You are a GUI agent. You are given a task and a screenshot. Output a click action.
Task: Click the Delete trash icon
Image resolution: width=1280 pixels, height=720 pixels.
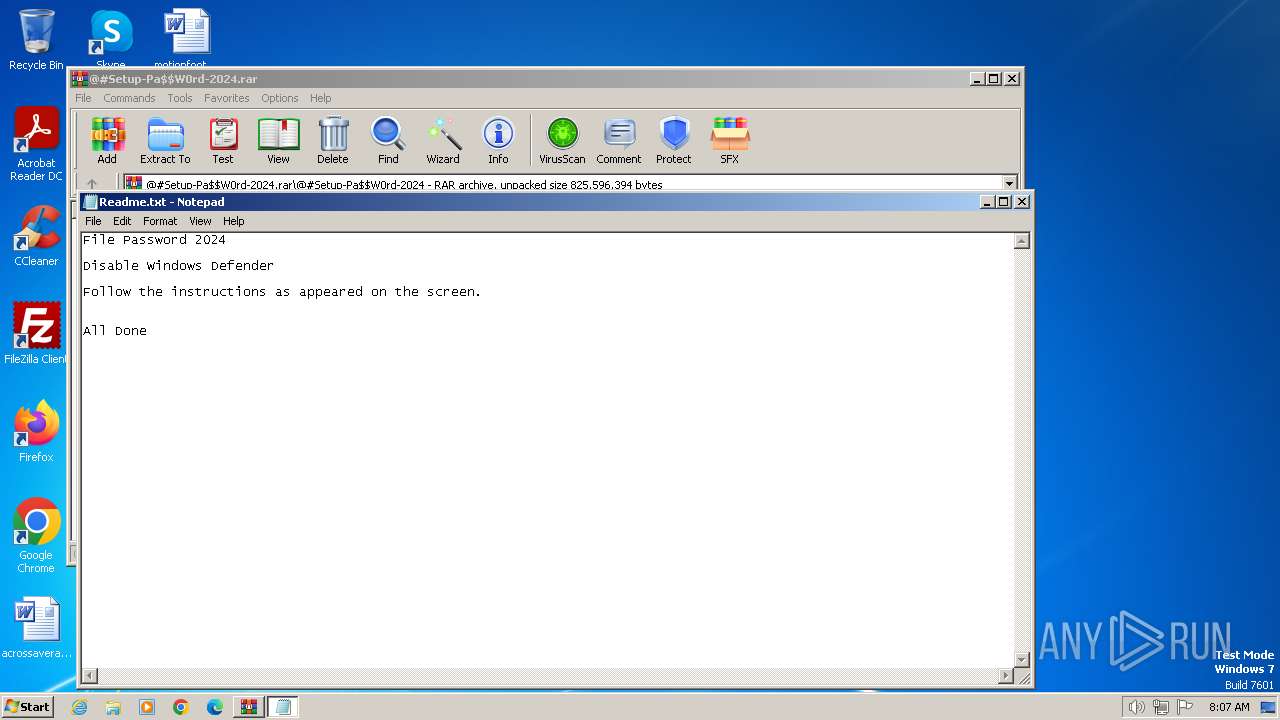(x=333, y=141)
